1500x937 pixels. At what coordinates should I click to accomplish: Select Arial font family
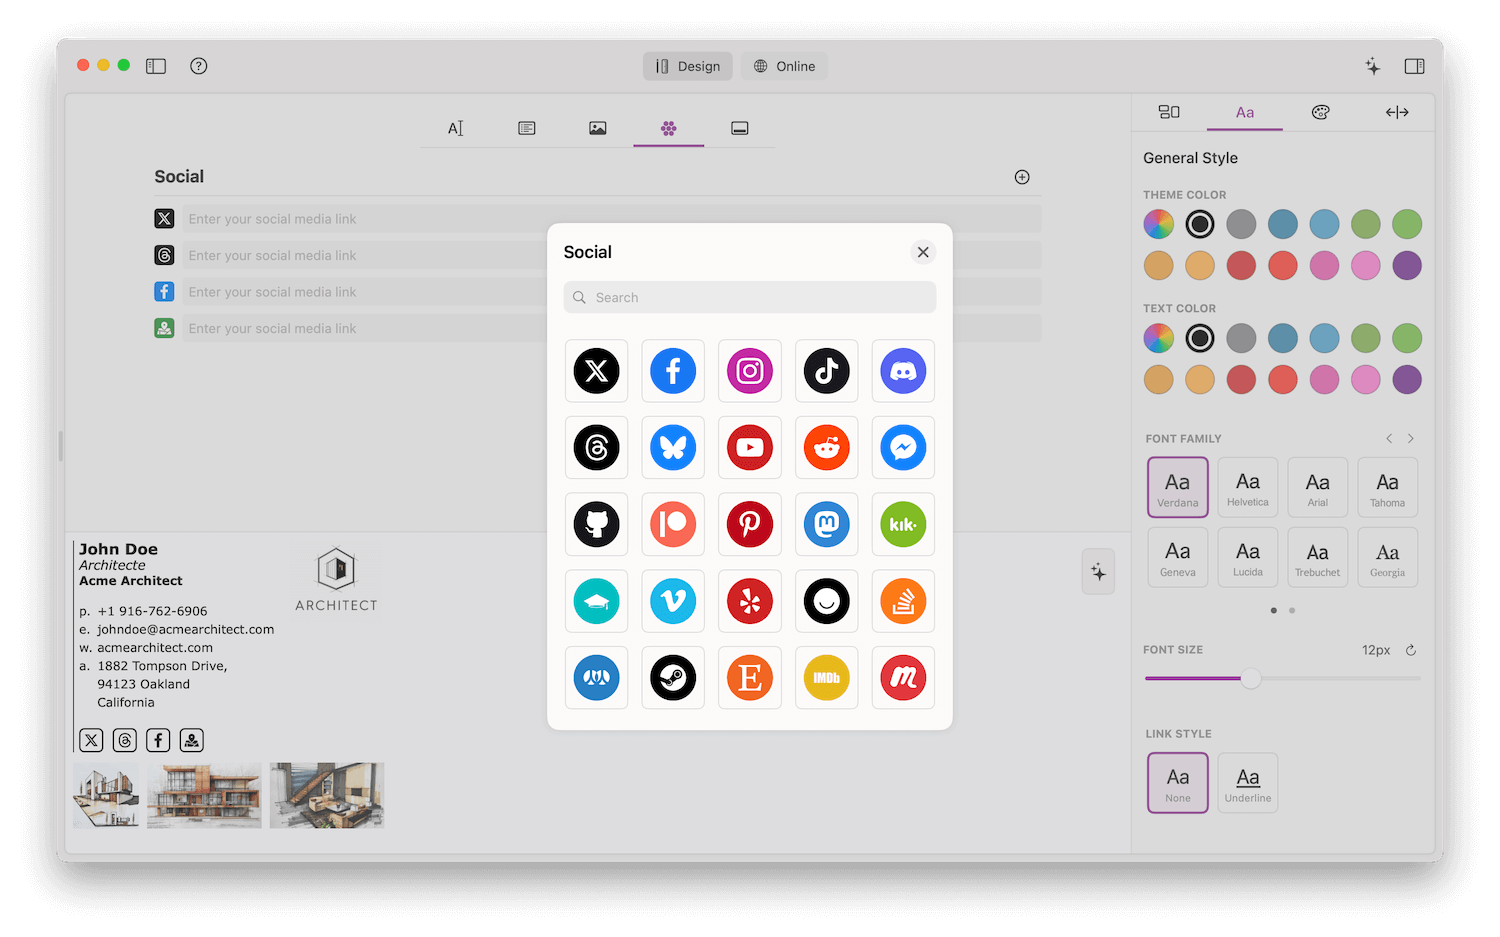click(x=1318, y=487)
